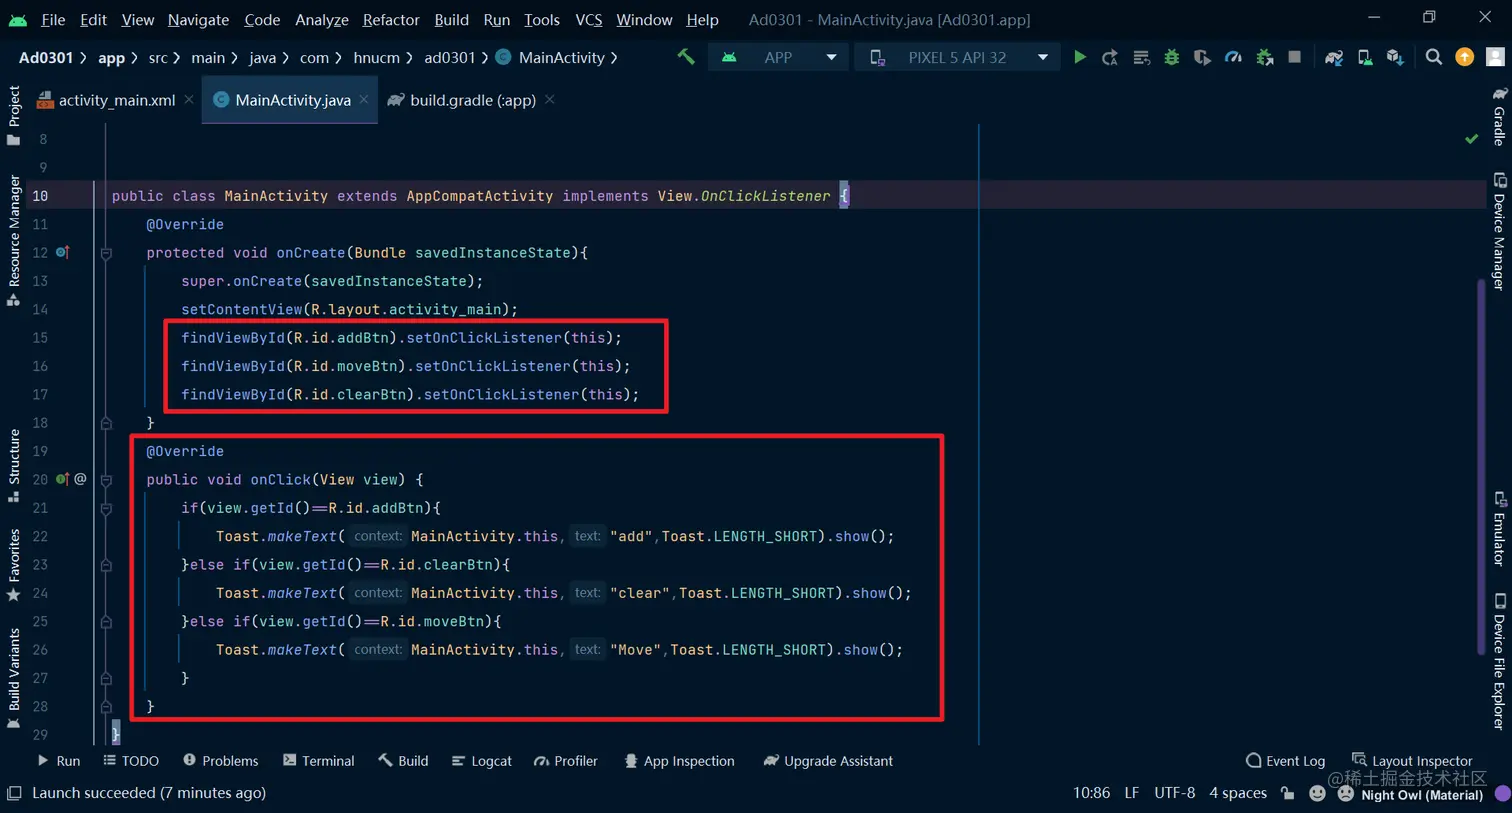Open the Resource Manager side panel
This screenshot has width=1512, height=813.
click(14, 240)
